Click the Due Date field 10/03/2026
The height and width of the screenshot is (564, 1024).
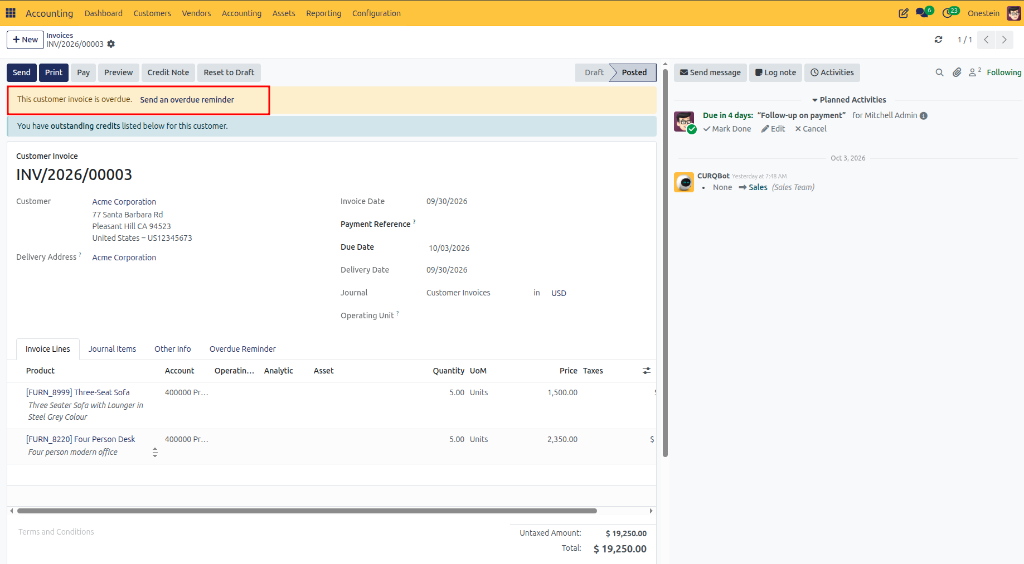tap(449, 248)
